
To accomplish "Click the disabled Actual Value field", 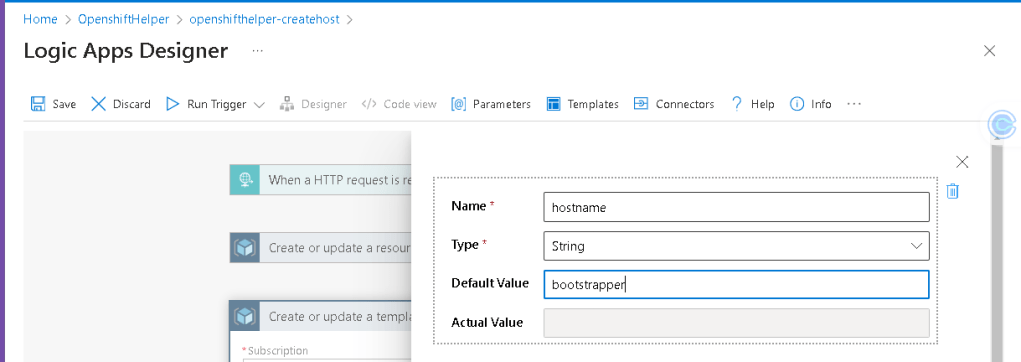I will pyautogui.click(x=736, y=323).
